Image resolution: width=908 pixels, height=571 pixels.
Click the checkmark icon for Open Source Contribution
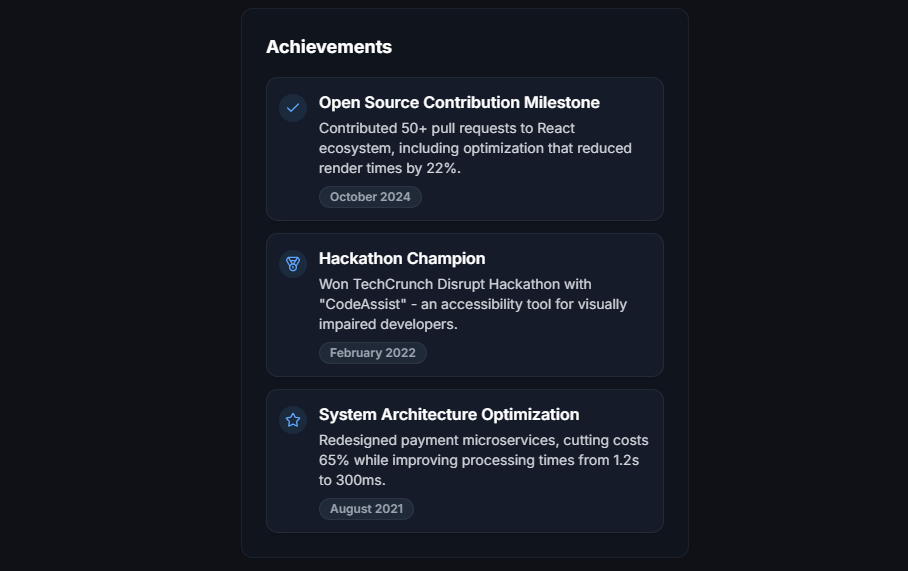coord(293,108)
